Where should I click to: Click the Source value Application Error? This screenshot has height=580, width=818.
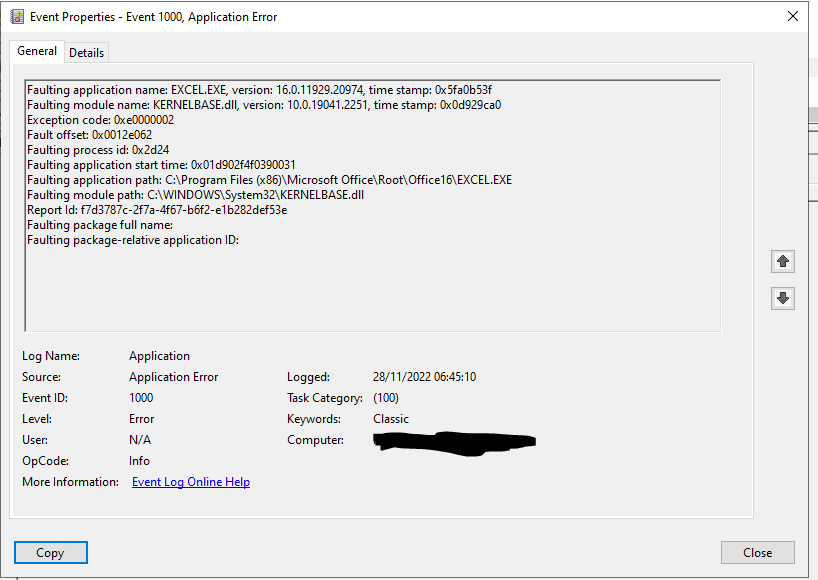pos(174,377)
